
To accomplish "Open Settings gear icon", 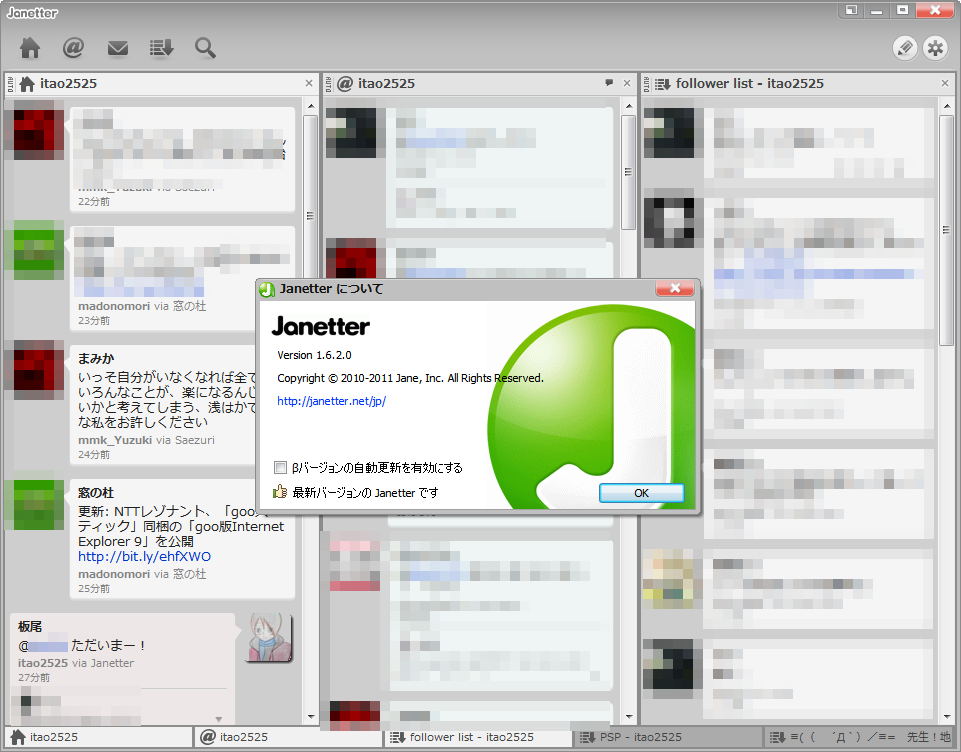I will [x=935, y=48].
